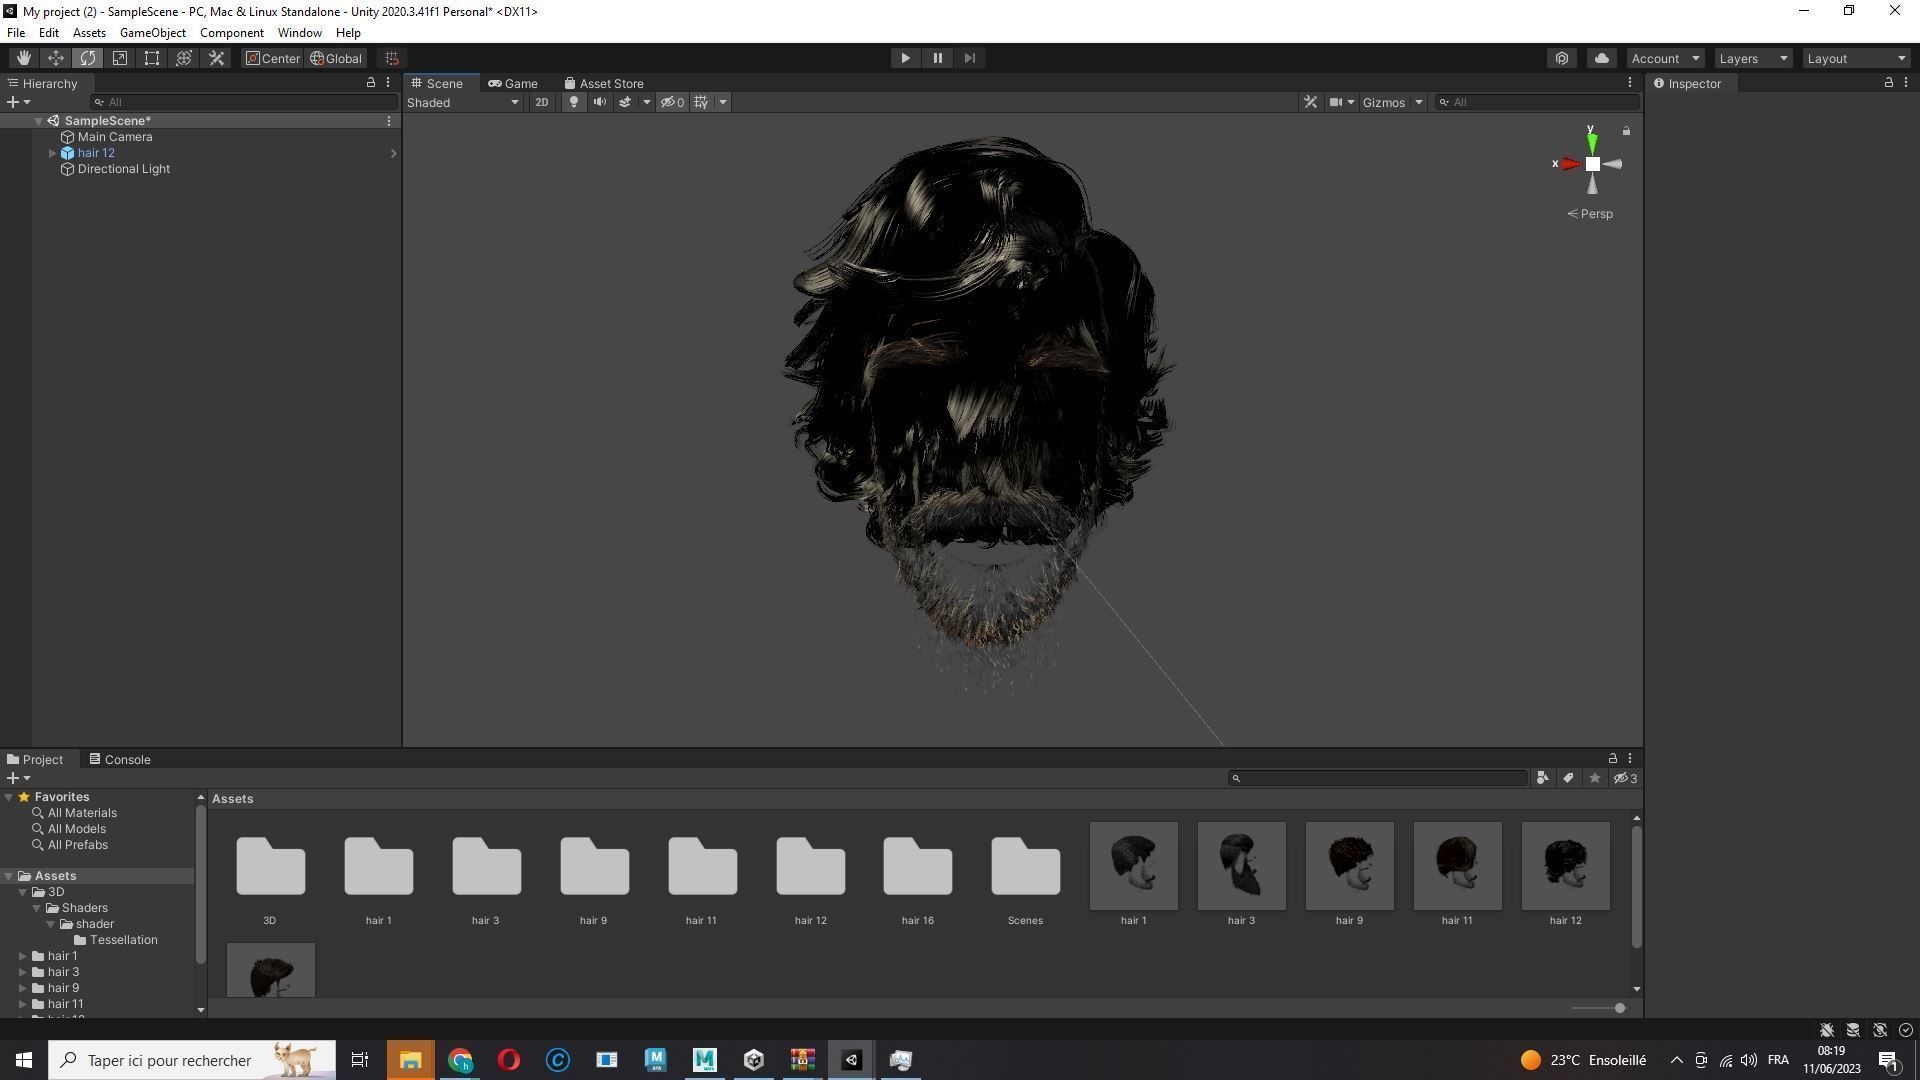Select Main Camera in Hierarchy
Screen dimensions: 1920x1080
click(115, 137)
